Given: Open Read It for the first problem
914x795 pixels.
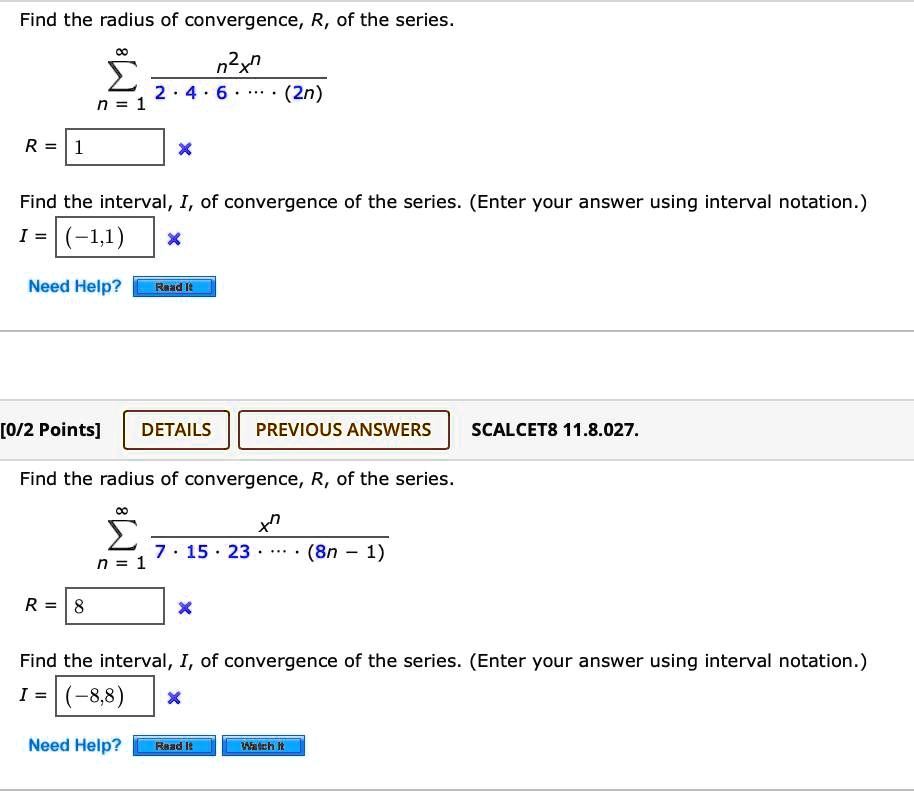Looking at the screenshot, I should click(174, 287).
